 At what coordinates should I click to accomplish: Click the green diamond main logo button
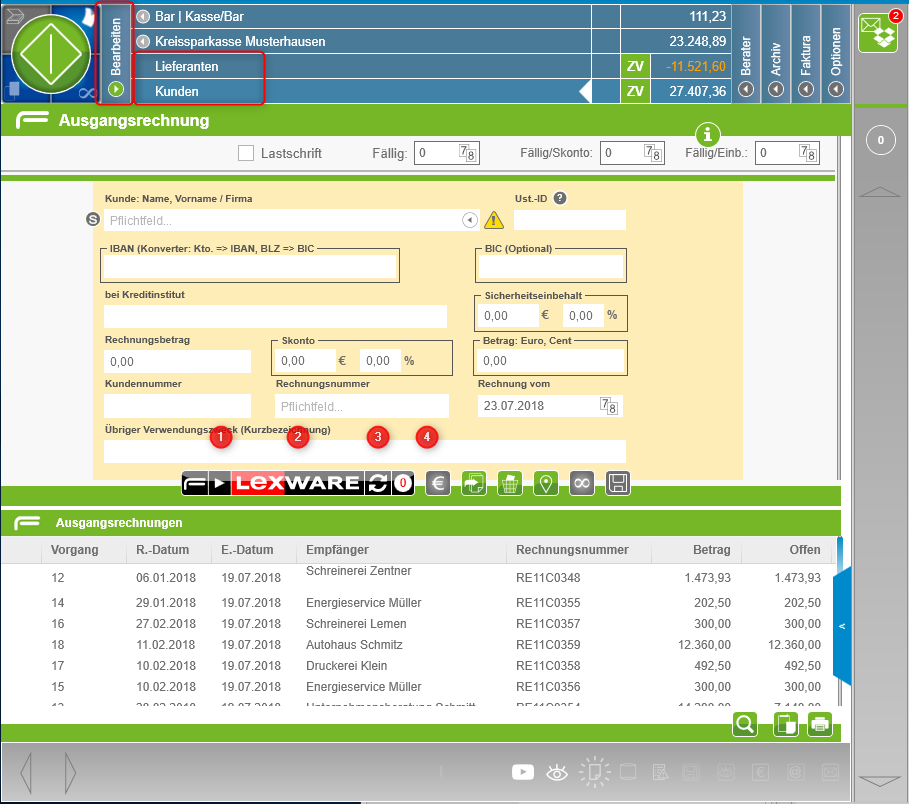click(x=51, y=54)
